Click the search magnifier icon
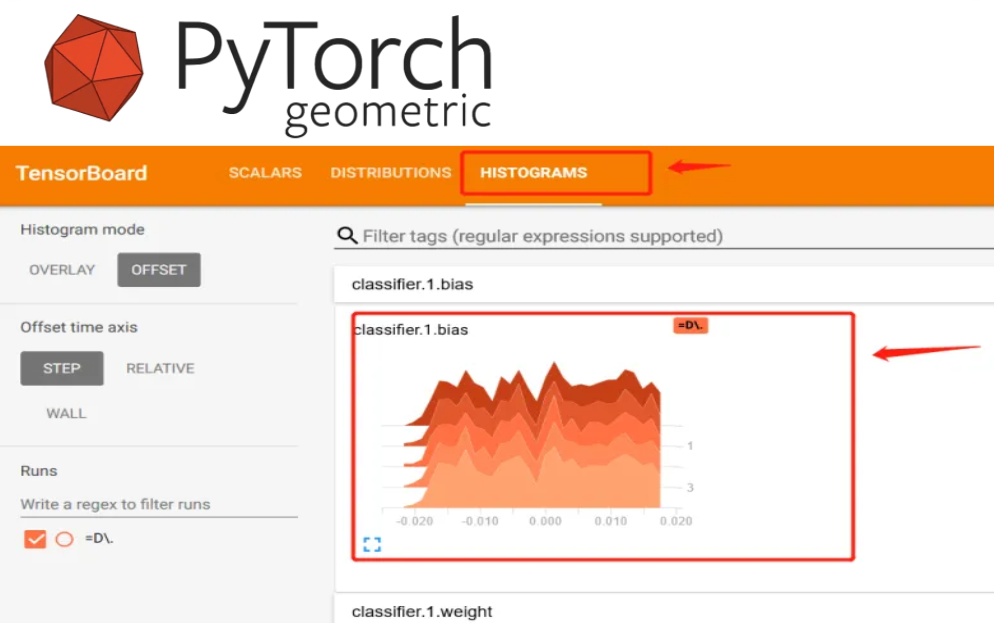This screenshot has height=623, width=994. click(x=347, y=236)
